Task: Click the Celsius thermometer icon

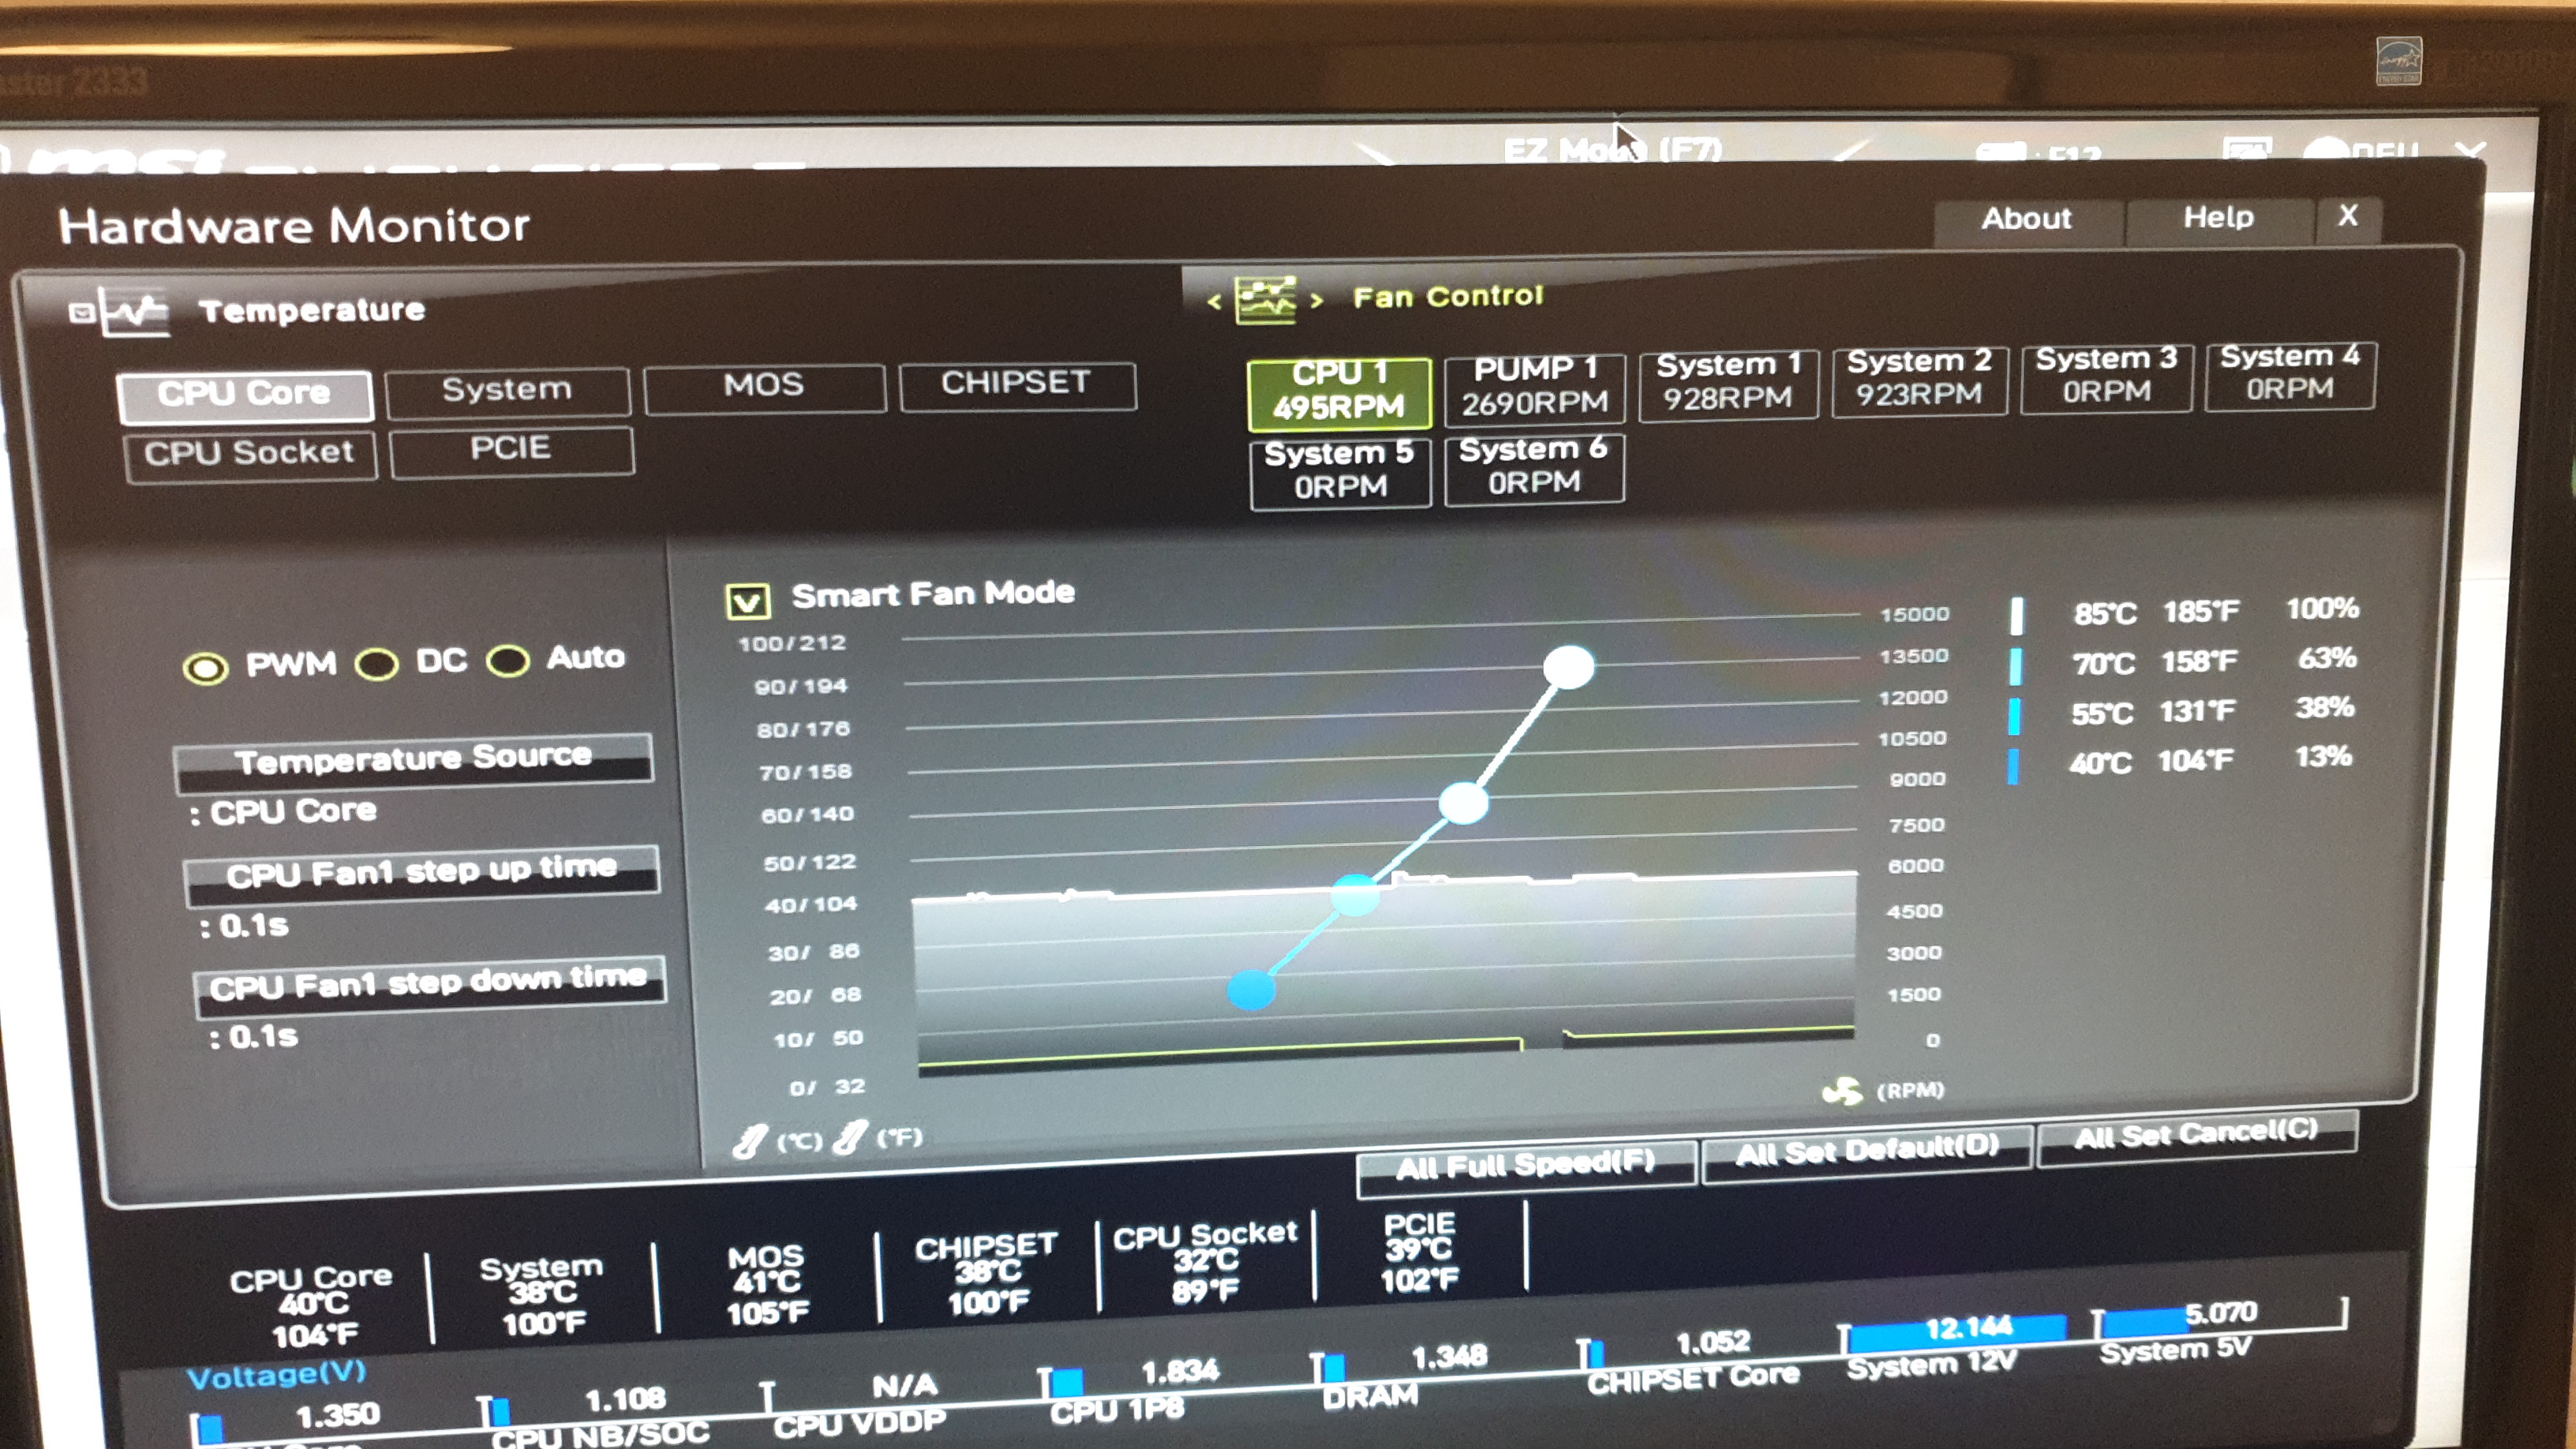Action: point(750,1140)
